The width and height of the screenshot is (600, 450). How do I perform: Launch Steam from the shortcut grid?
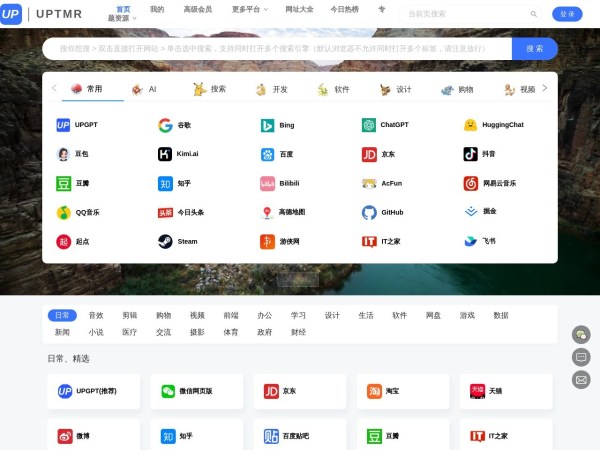coord(165,241)
